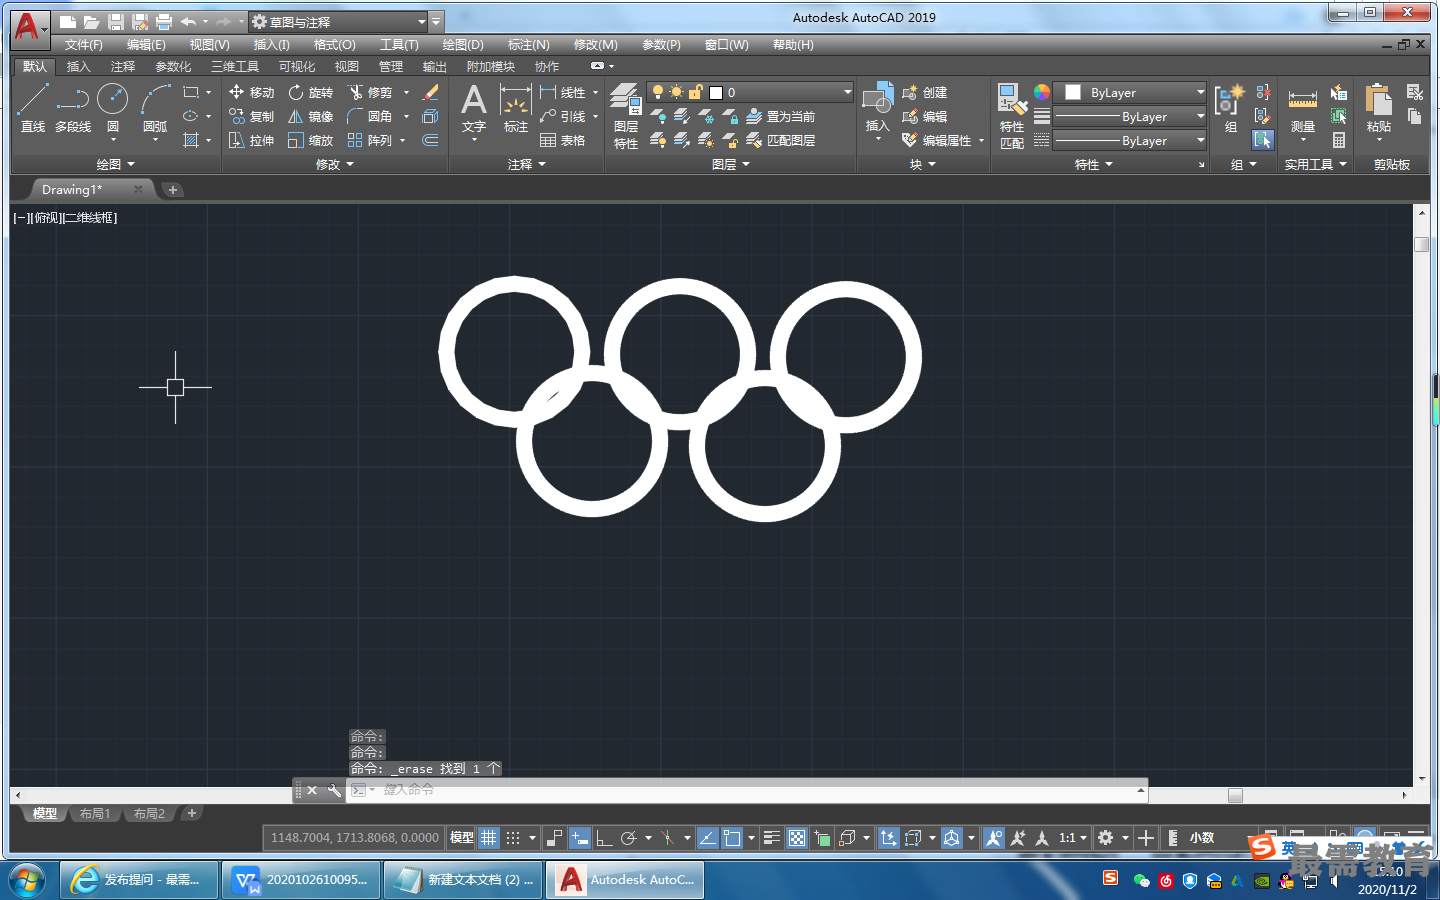Click the 编辑属性 button
1440x900 pixels.
(x=937, y=140)
